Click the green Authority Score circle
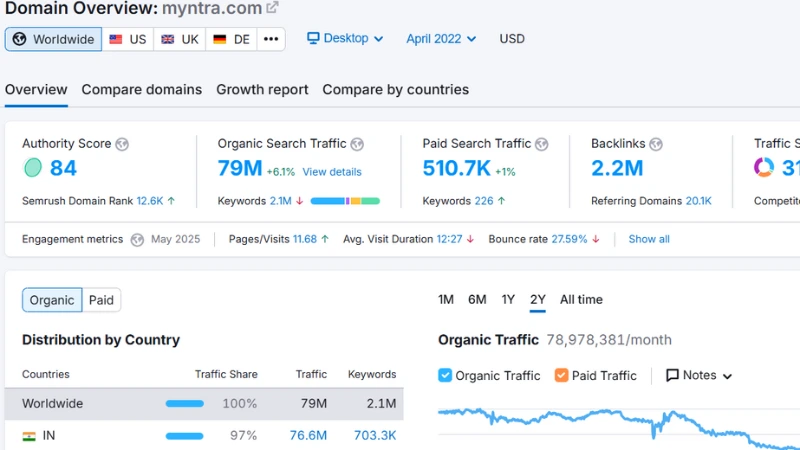Screen dimensions: 800x450 [x=33, y=168]
